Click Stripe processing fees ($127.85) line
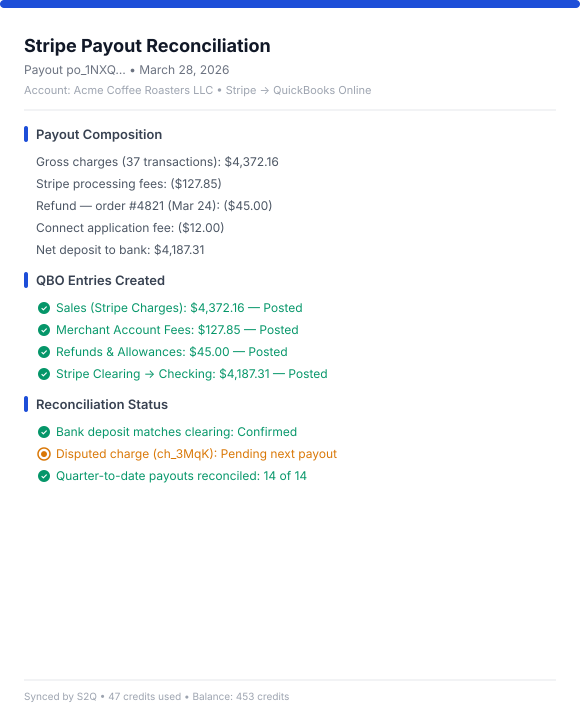580x720 pixels. tap(129, 184)
